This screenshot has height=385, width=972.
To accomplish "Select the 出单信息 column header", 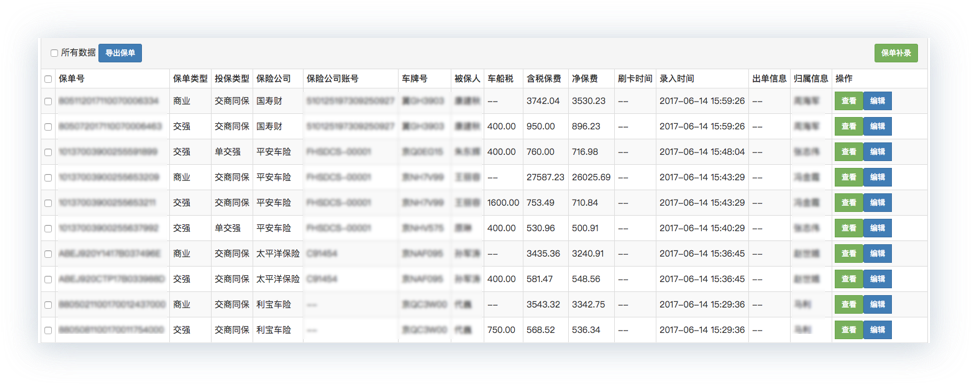I will coord(769,79).
